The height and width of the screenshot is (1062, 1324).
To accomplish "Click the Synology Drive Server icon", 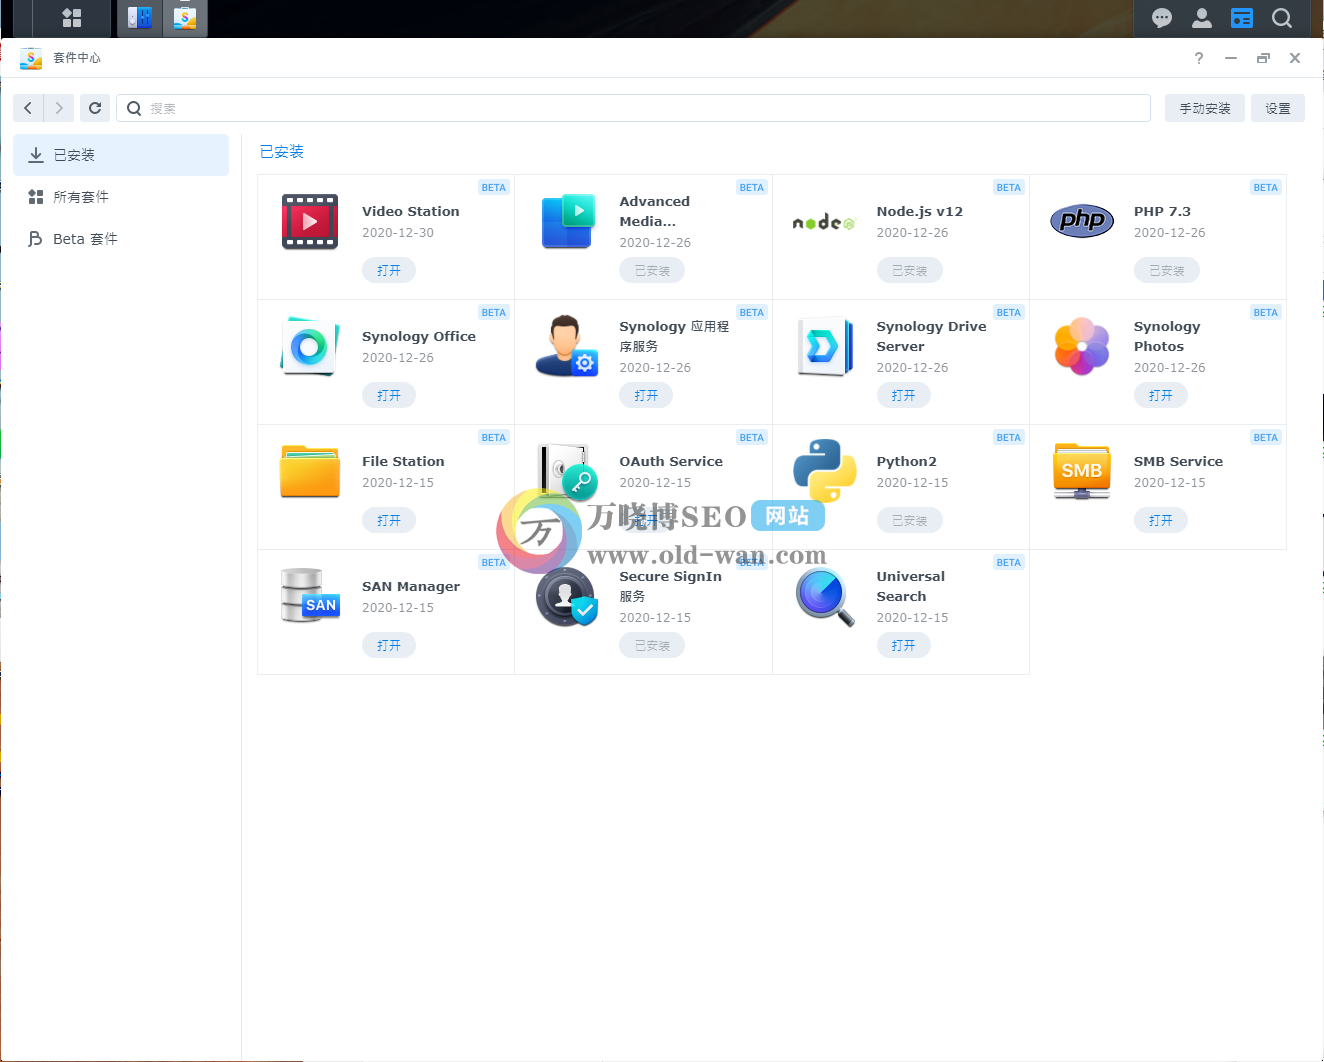I will coord(825,347).
